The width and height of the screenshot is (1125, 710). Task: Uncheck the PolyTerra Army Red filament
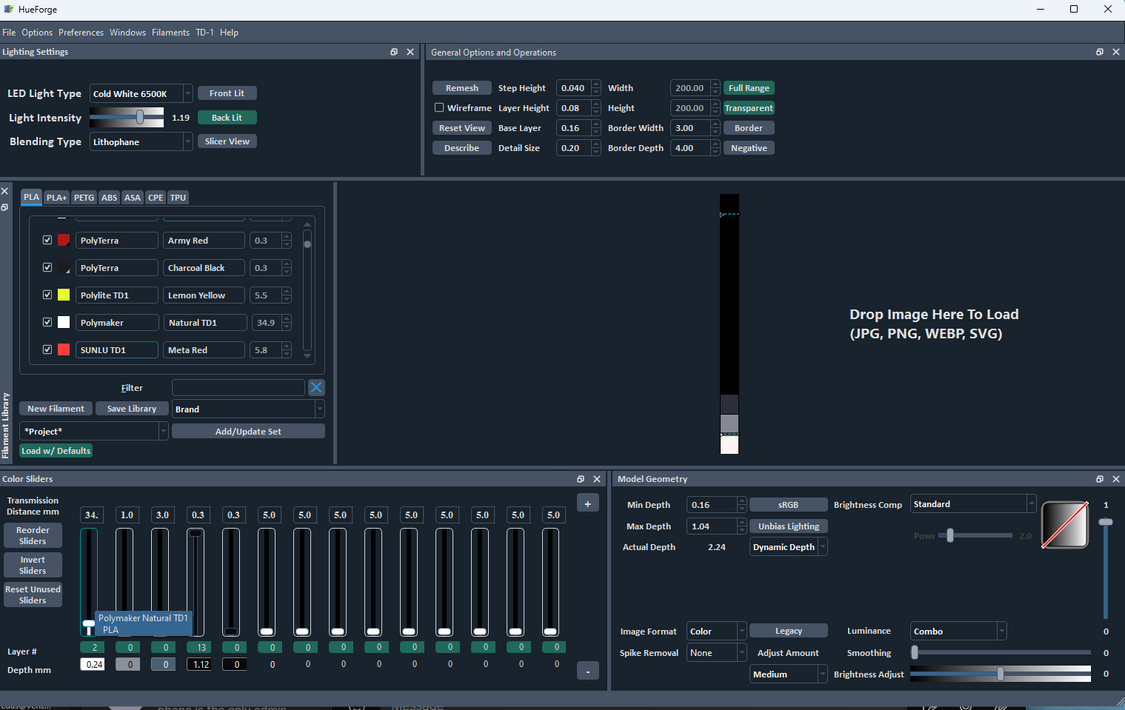[47, 240]
